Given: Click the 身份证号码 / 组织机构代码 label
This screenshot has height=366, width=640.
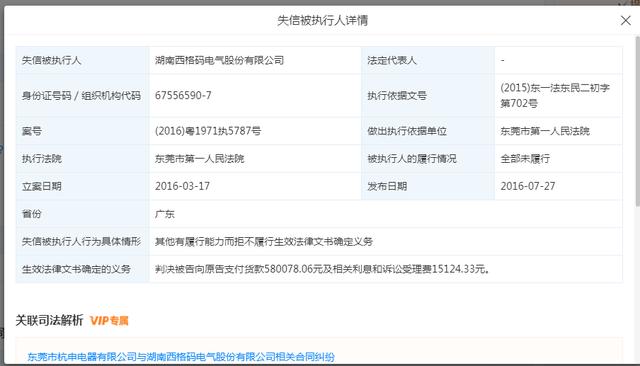Looking at the screenshot, I should tap(81, 95).
